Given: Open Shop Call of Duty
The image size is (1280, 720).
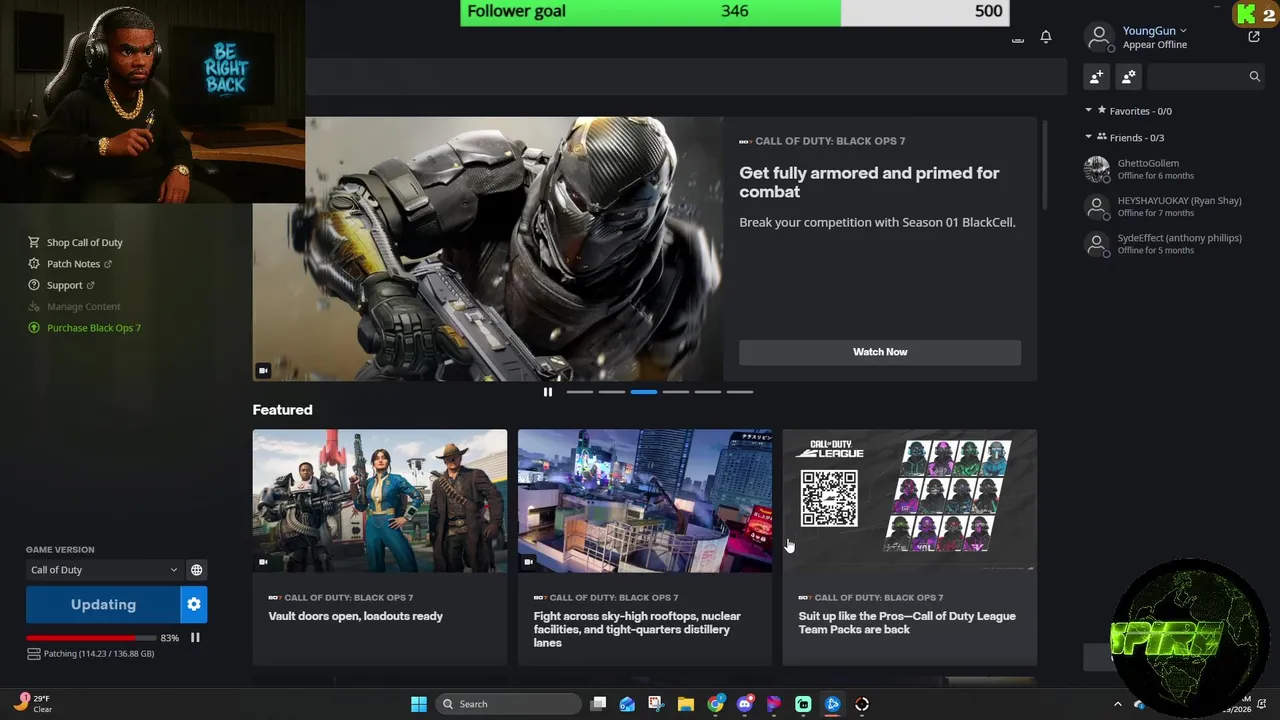Looking at the screenshot, I should [85, 242].
